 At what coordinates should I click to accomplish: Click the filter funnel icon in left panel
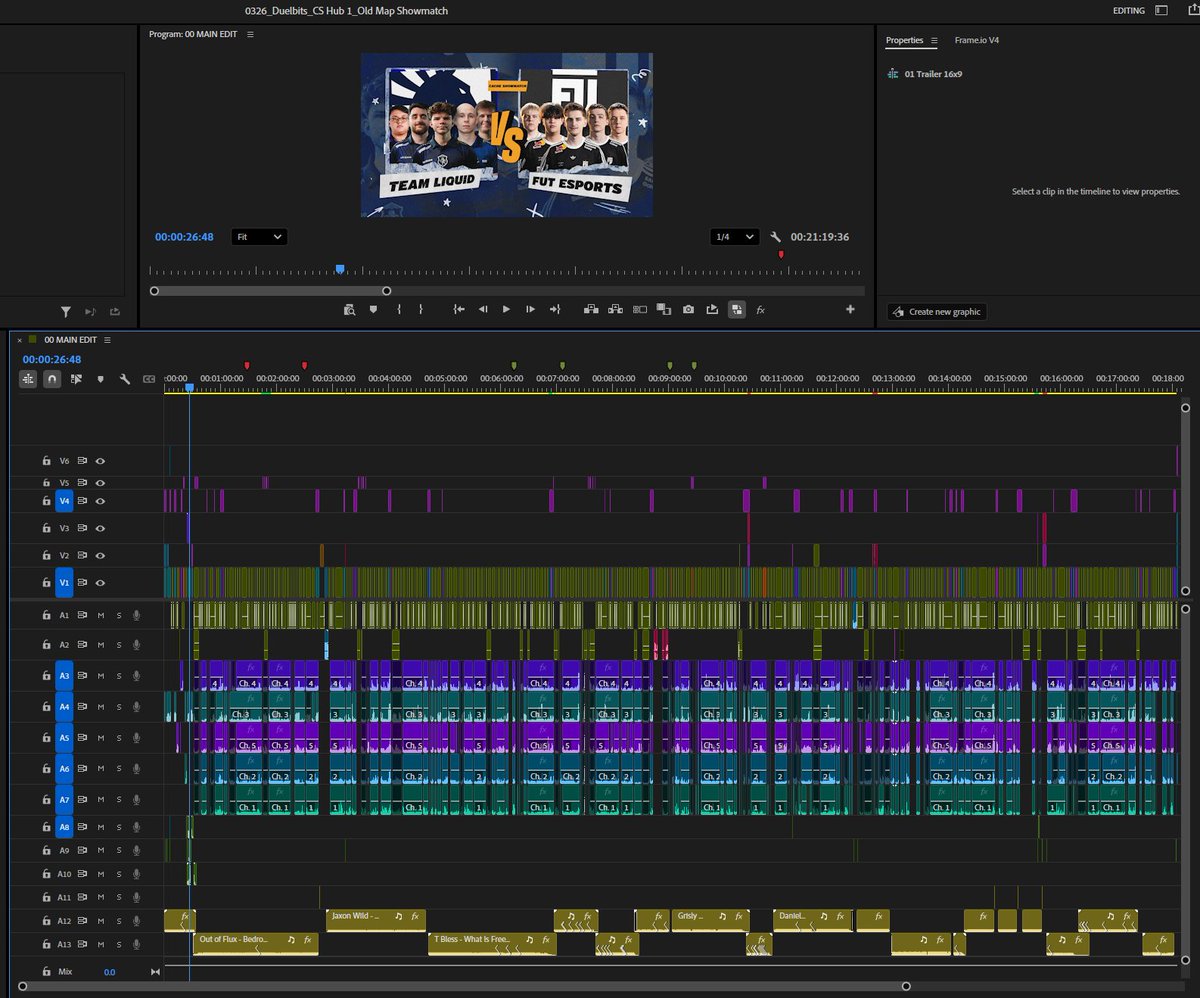coord(66,312)
